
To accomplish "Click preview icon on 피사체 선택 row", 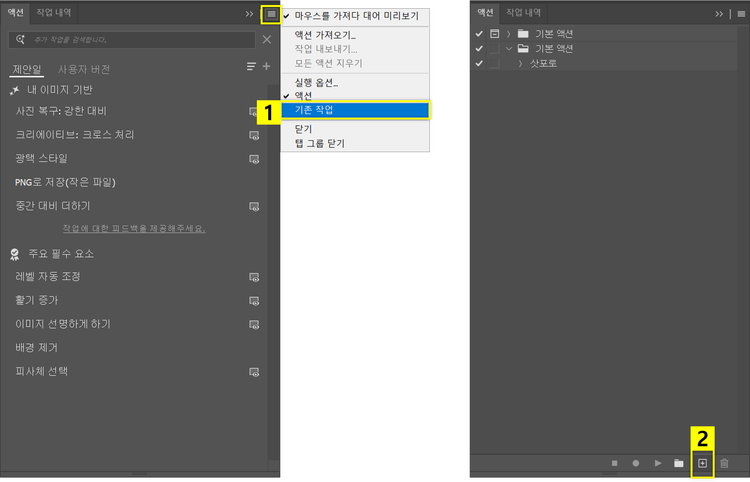I will tap(254, 372).
